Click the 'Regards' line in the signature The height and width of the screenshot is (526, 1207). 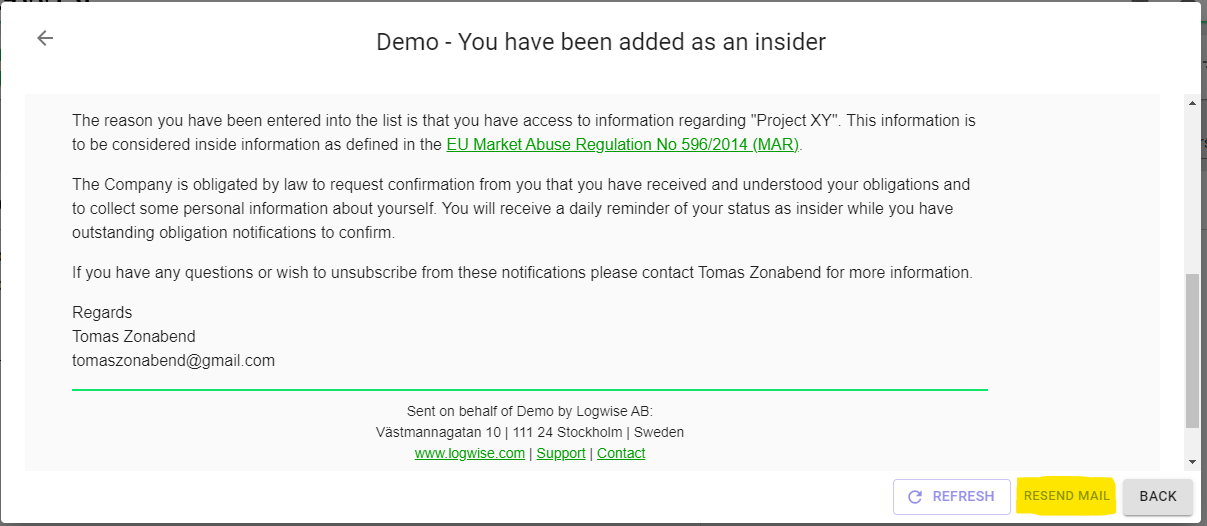click(102, 312)
